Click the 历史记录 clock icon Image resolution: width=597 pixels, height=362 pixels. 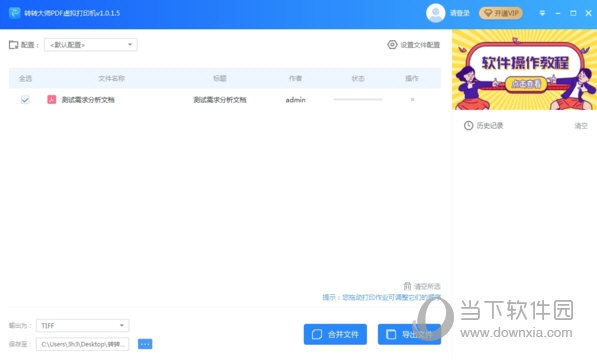point(468,126)
